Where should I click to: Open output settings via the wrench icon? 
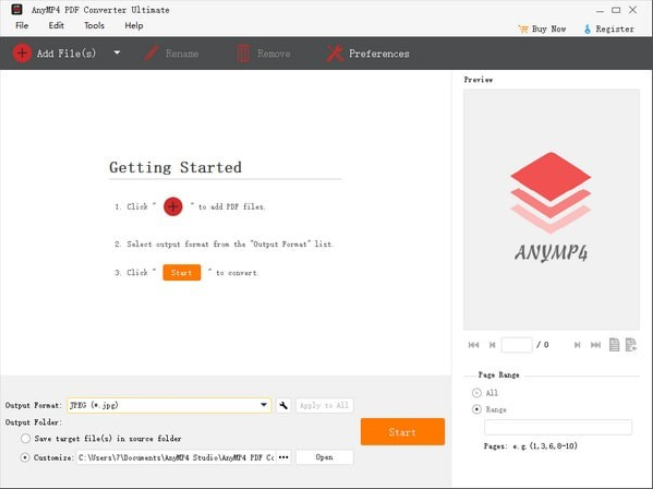click(x=283, y=405)
